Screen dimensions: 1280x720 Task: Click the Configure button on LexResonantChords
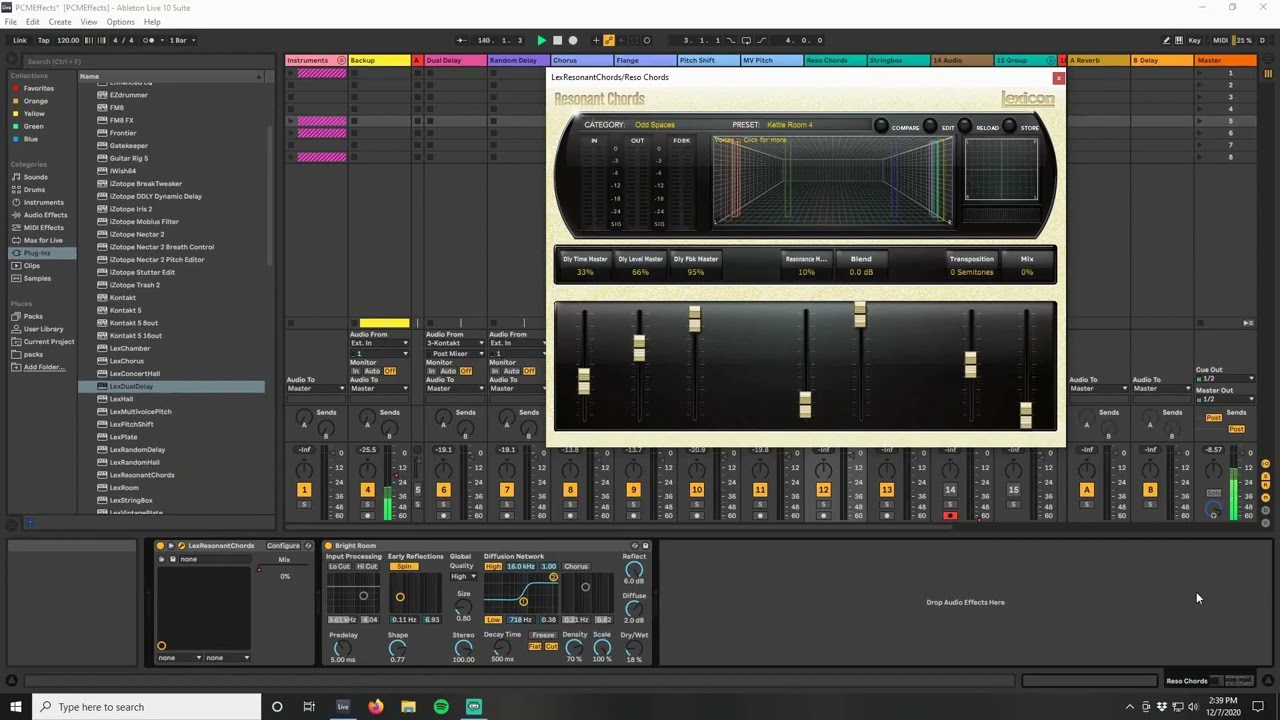tap(283, 546)
